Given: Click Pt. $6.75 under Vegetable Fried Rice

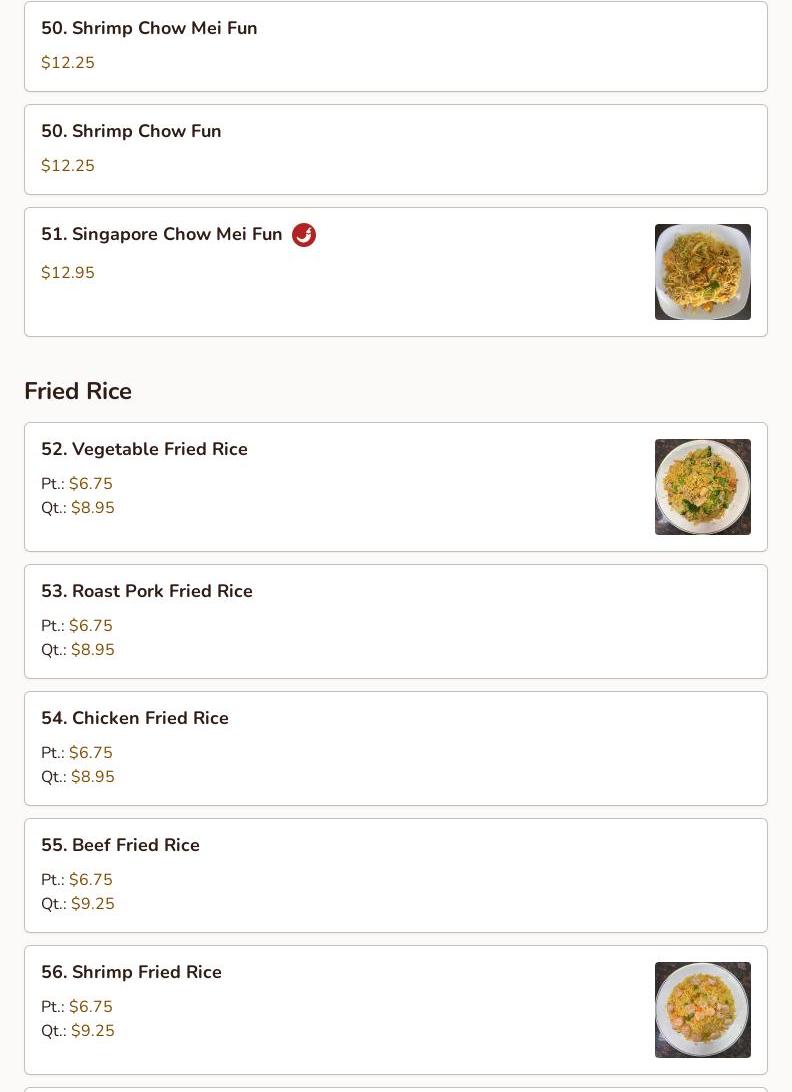Looking at the screenshot, I should click(77, 484).
